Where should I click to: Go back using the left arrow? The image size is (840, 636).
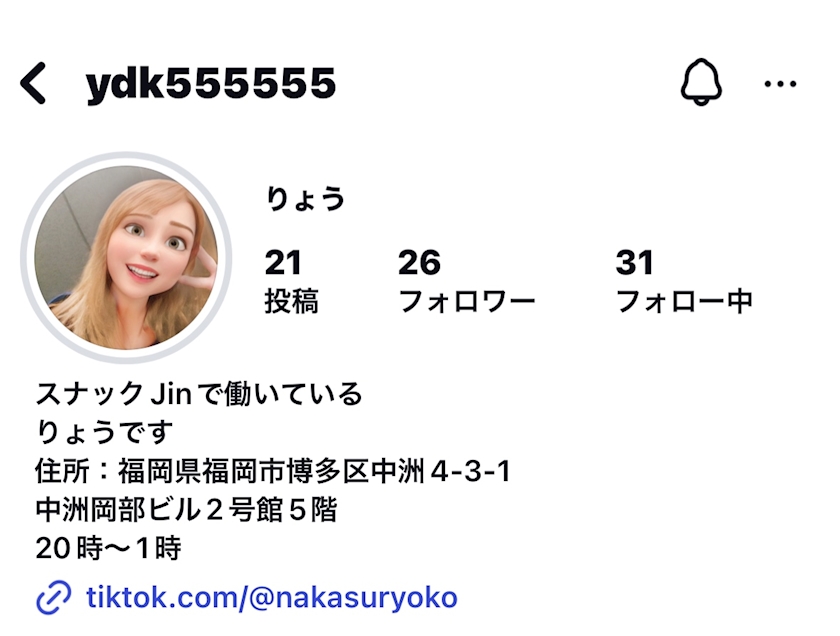pos(33,83)
